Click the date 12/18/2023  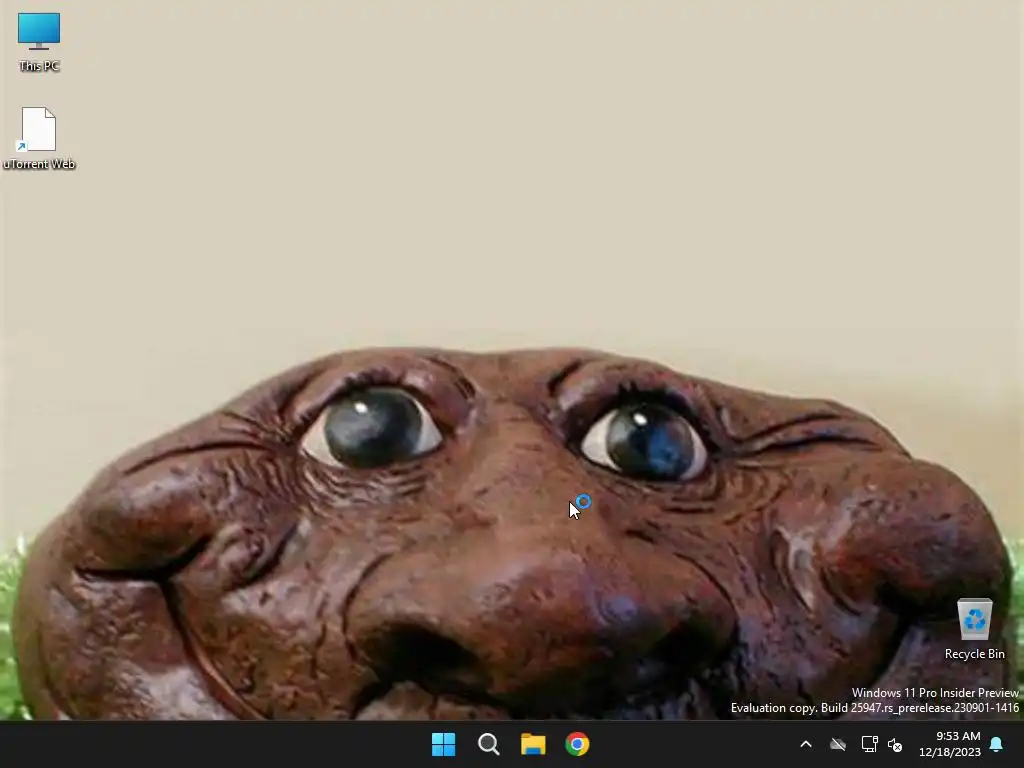click(x=950, y=752)
